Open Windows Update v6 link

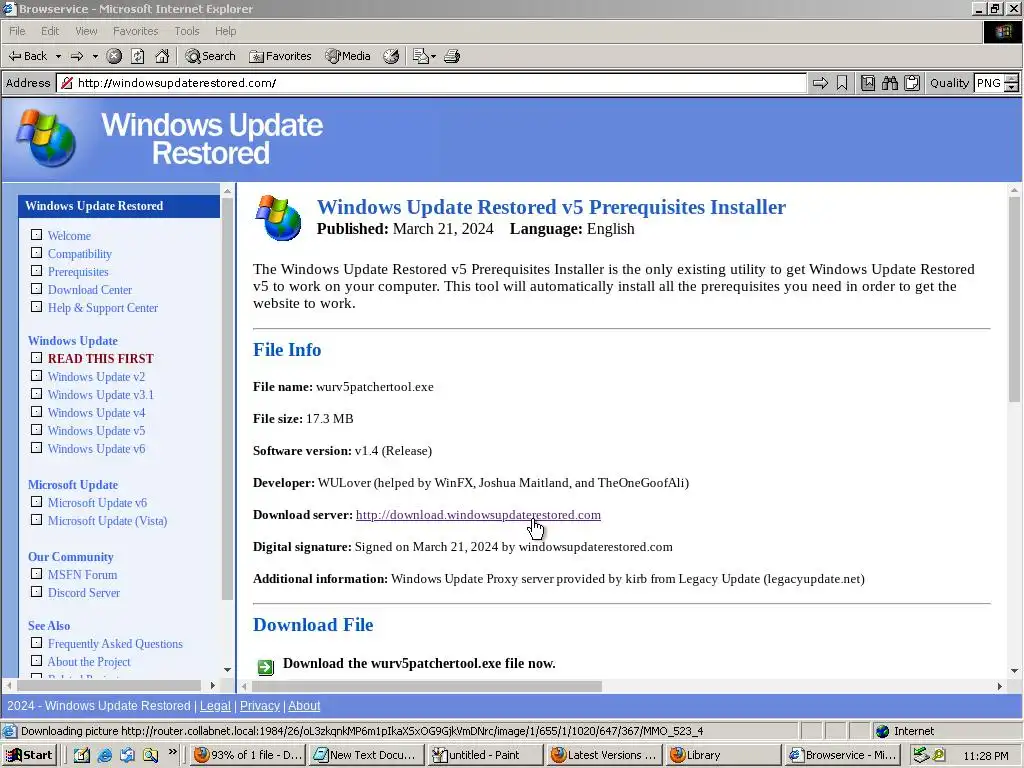(x=96, y=449)
